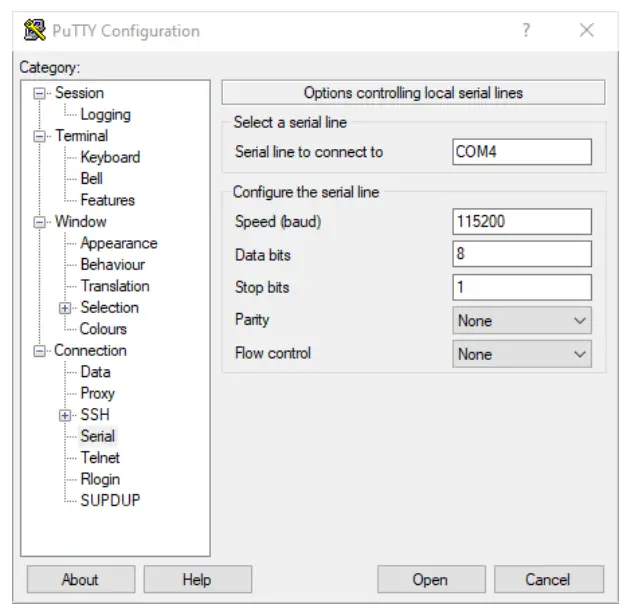Select Proxy under Connection
The height and width of the screenshot is (615, 632).
pyautogui.click(x=98, y=394)
